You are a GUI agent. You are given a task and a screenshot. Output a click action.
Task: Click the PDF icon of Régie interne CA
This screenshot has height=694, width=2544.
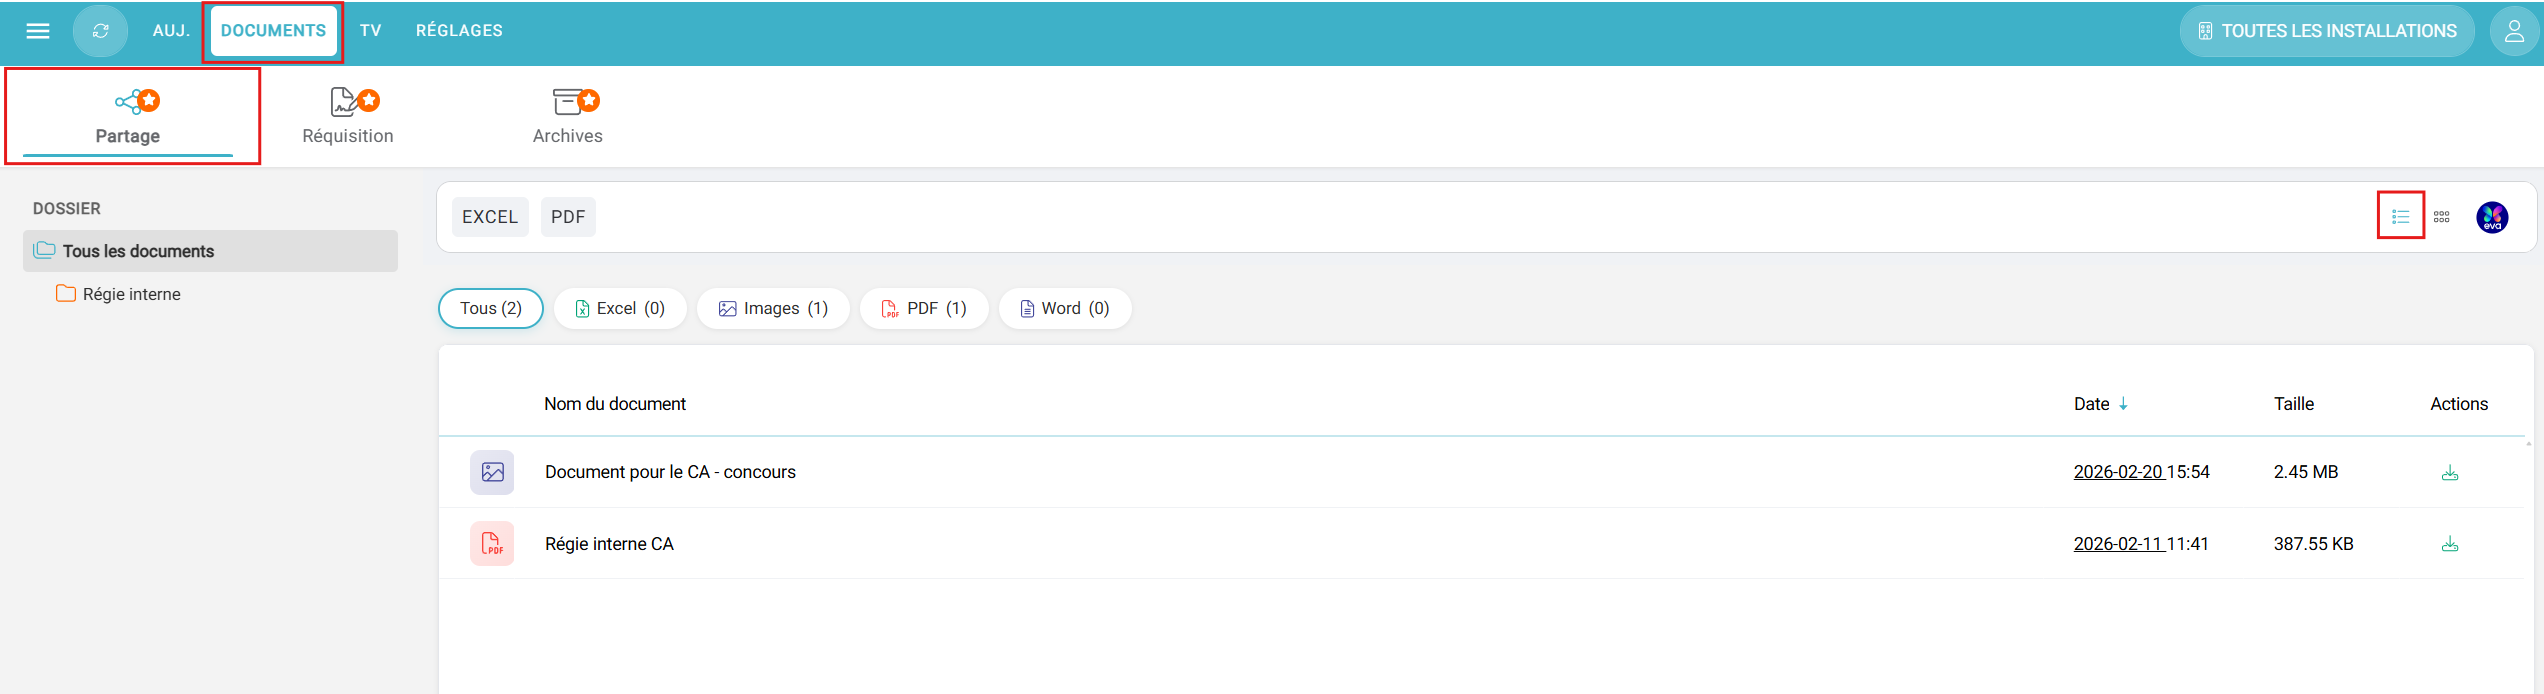492,544
